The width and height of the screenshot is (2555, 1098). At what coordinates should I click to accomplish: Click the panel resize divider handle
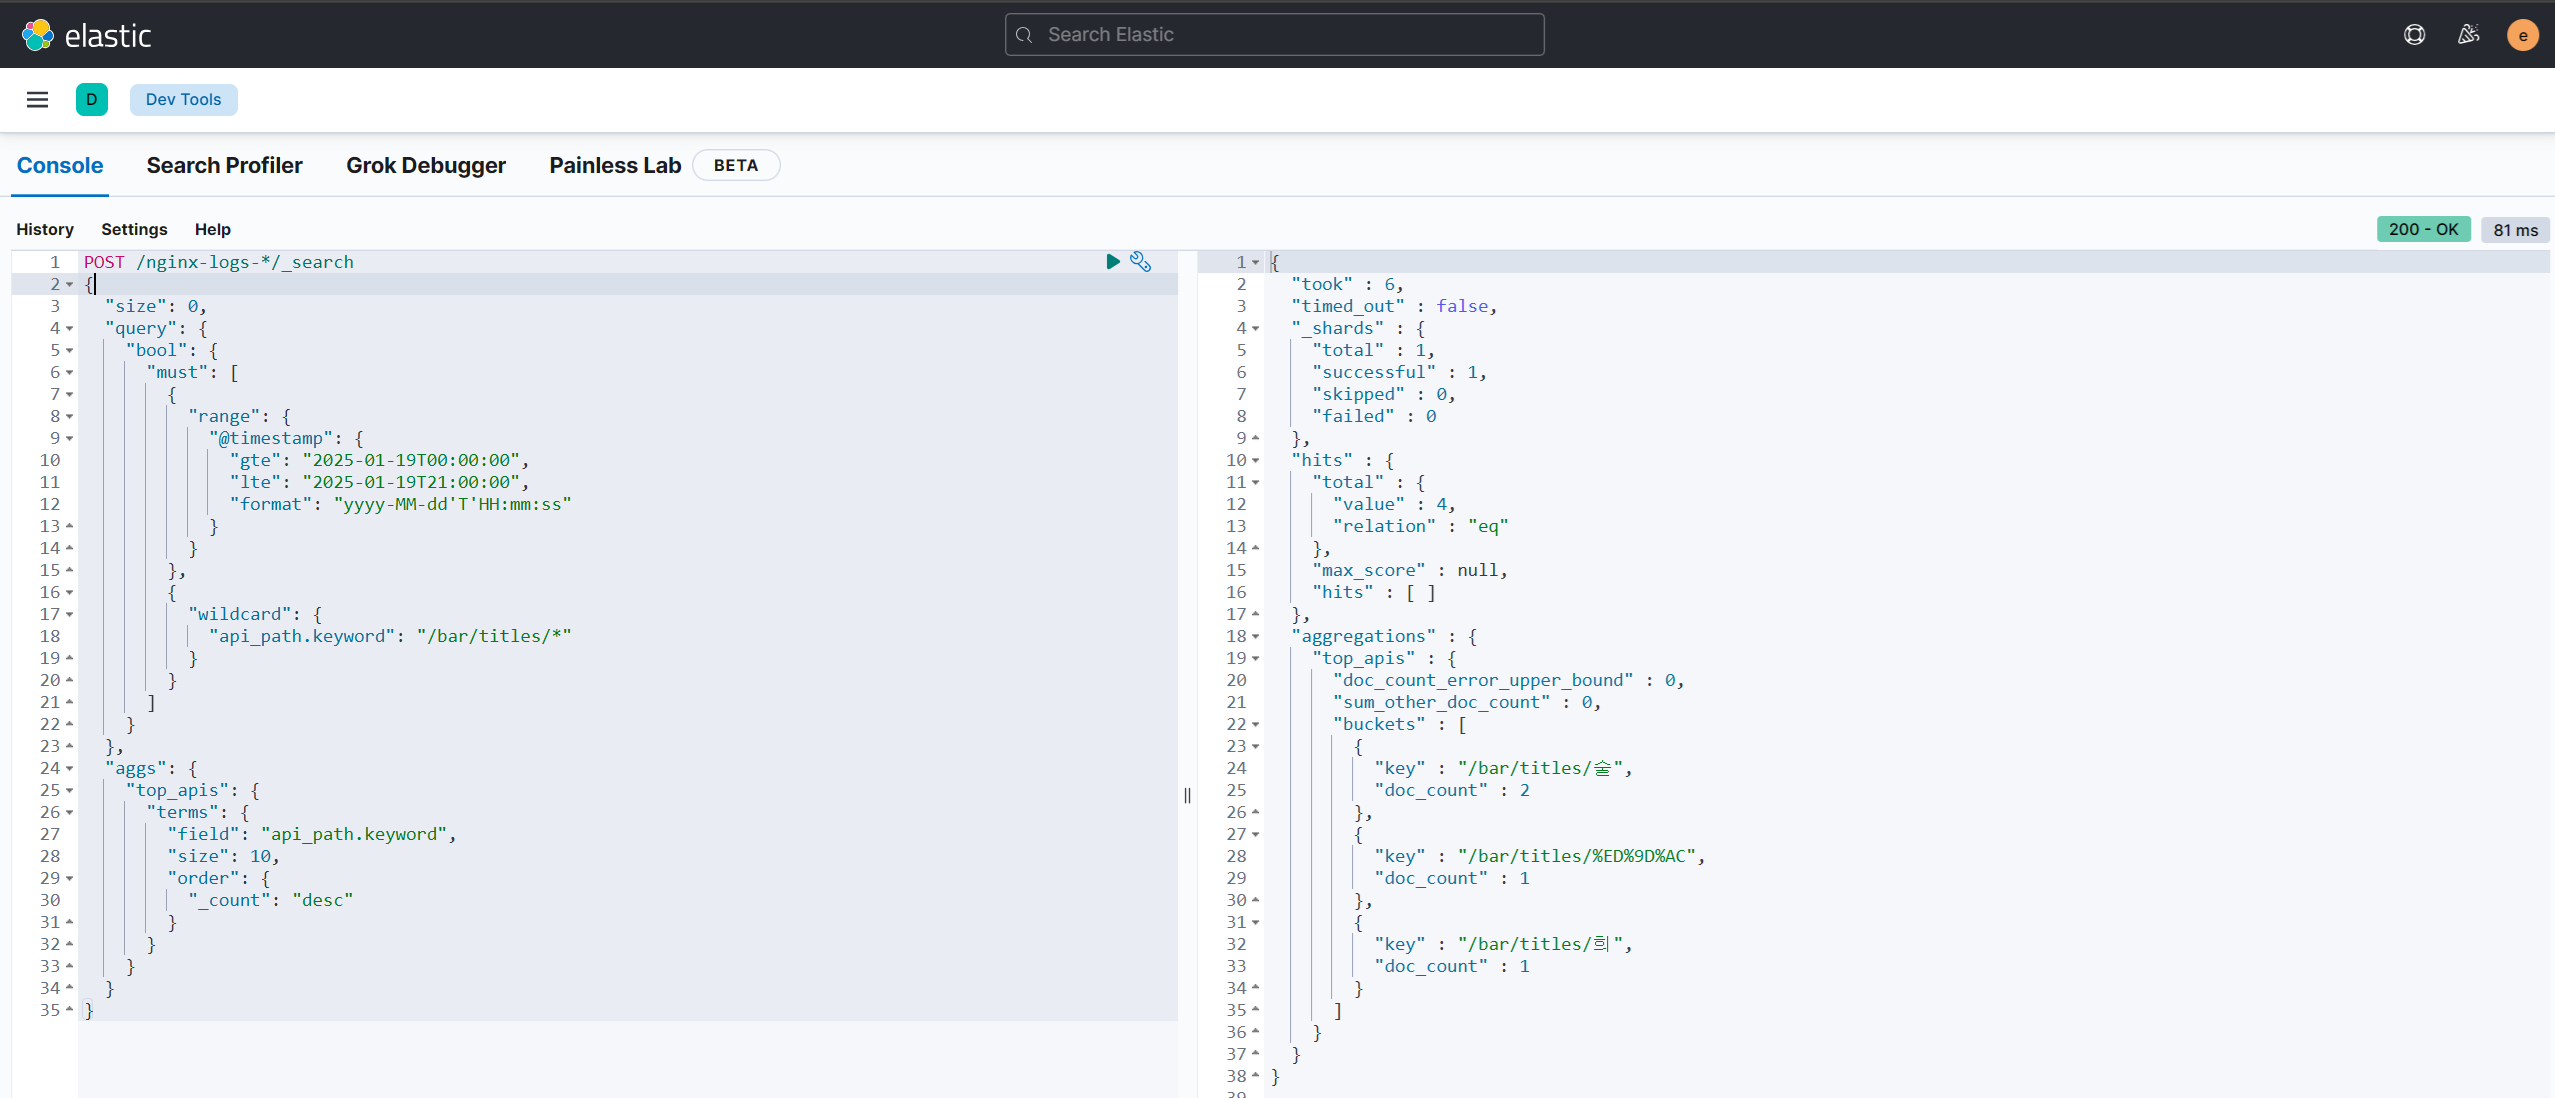(1187, 796)
